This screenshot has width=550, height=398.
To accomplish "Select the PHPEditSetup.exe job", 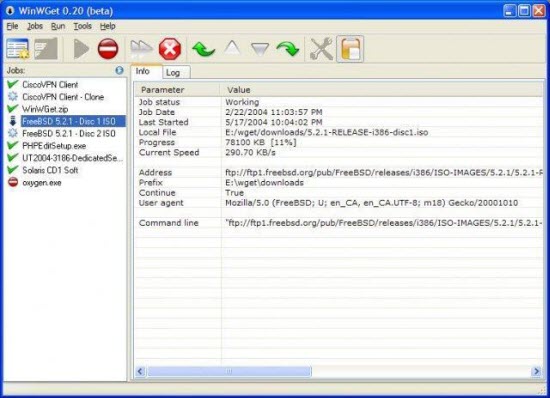I will click(54, 146).
